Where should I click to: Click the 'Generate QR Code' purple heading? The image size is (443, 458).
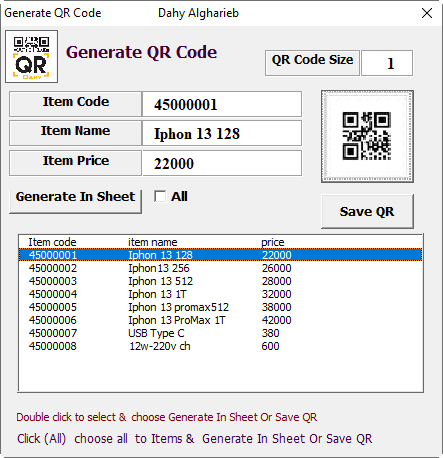pyautogui.click(x=142, y=52)
